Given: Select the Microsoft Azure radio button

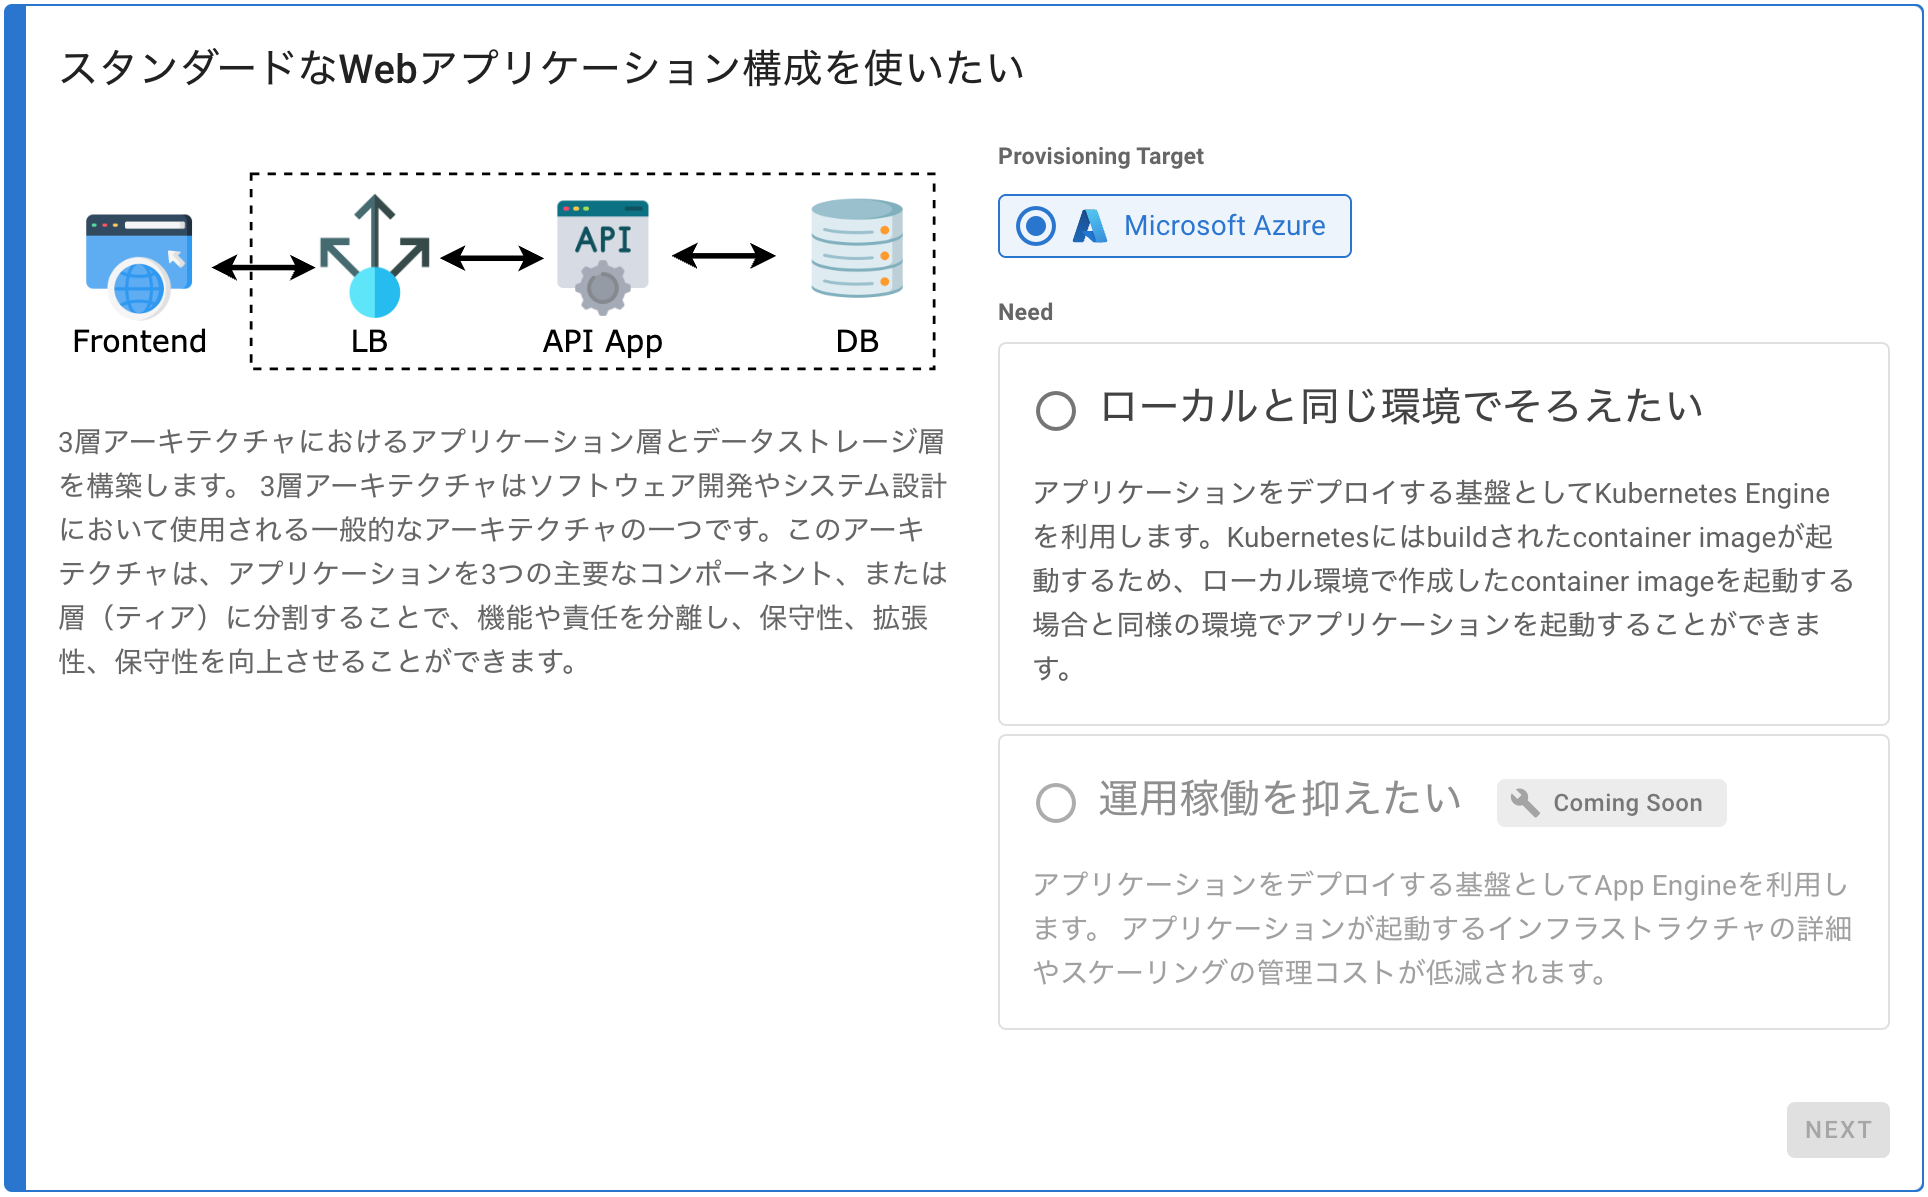Looking at the screenshot, I should 1036,226.
